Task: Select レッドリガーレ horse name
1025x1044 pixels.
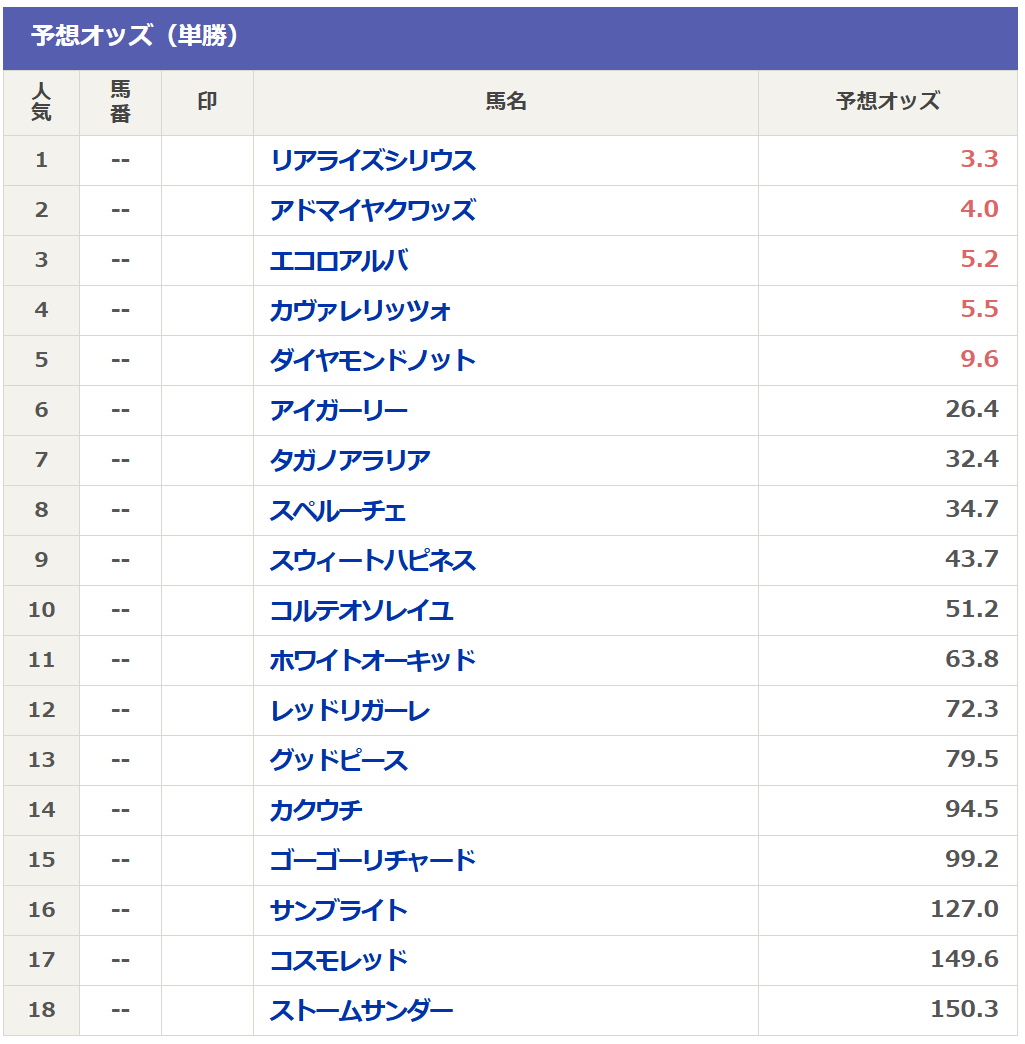Action: coord(350,711)
